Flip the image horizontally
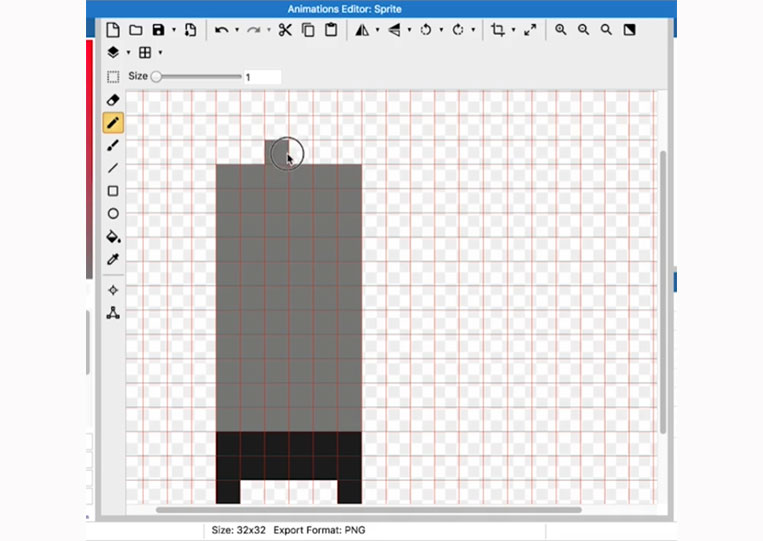763x541 pixels. [x=362, y=30]
